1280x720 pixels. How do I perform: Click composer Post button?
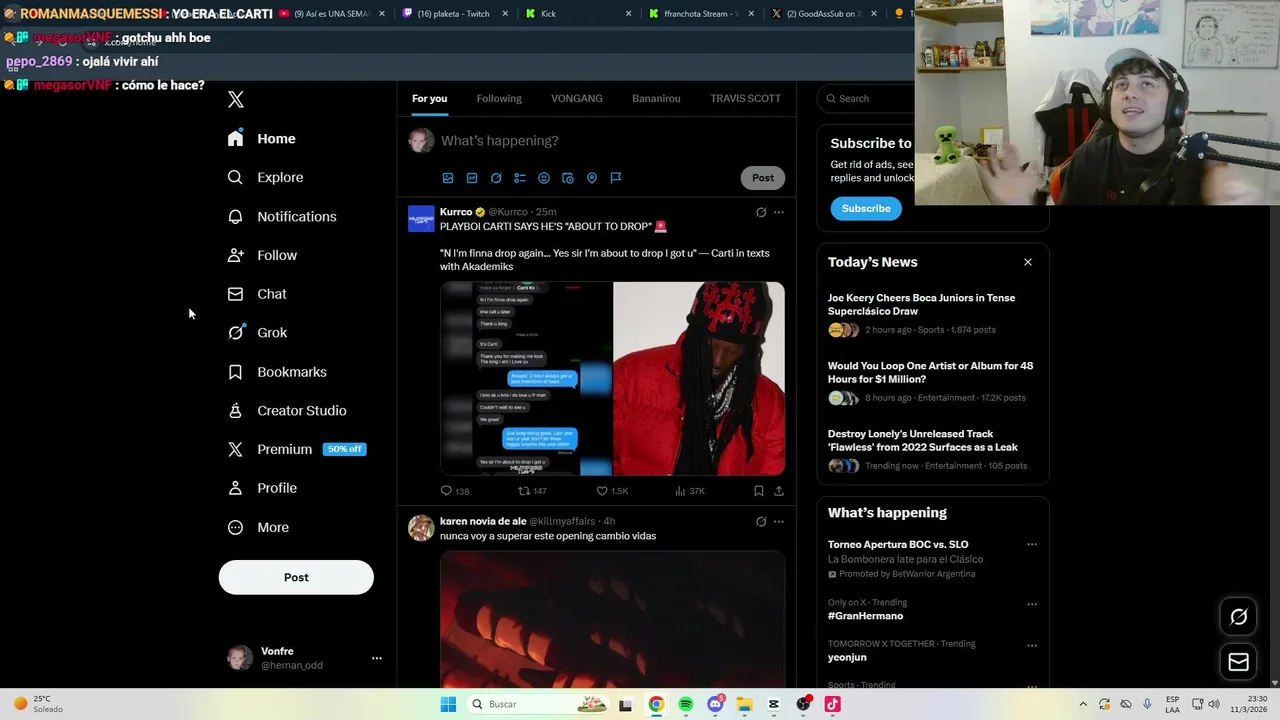(763, 178)
